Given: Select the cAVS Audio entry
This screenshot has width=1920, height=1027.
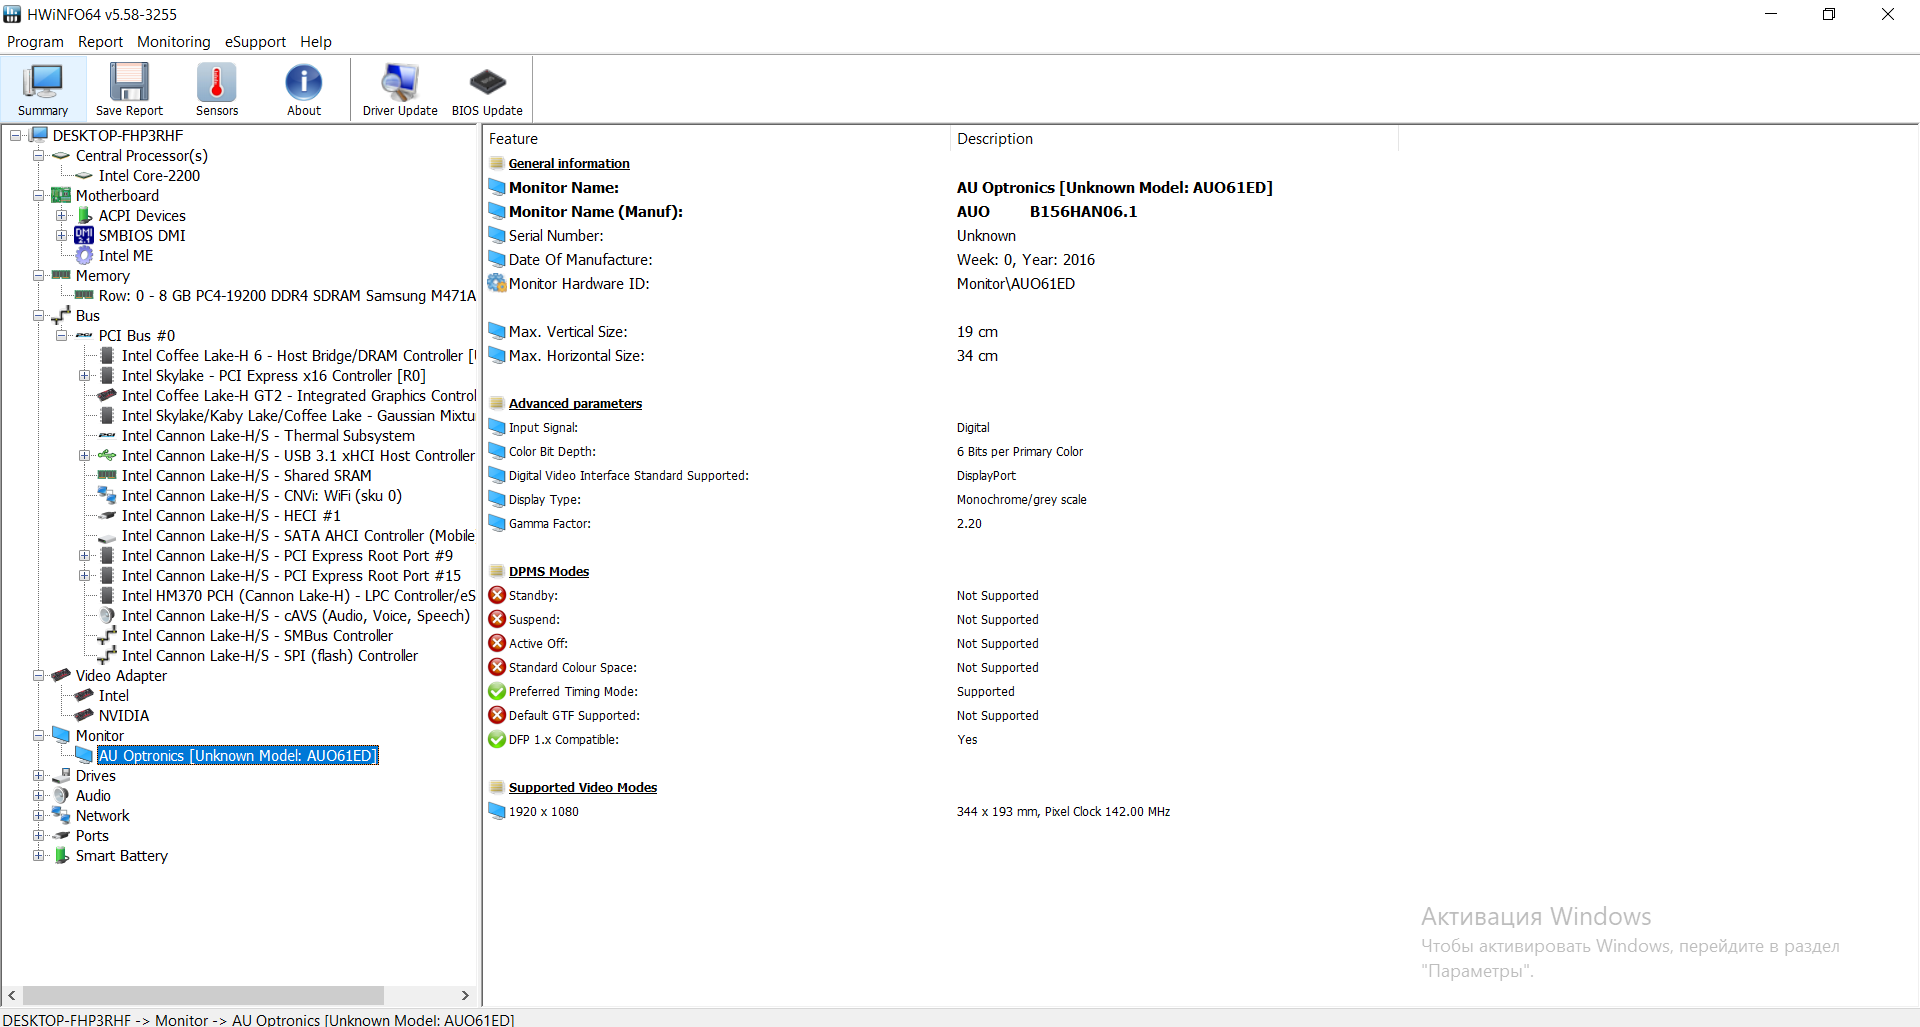Looking at the screenshot, I should click(x=296, y=616).
